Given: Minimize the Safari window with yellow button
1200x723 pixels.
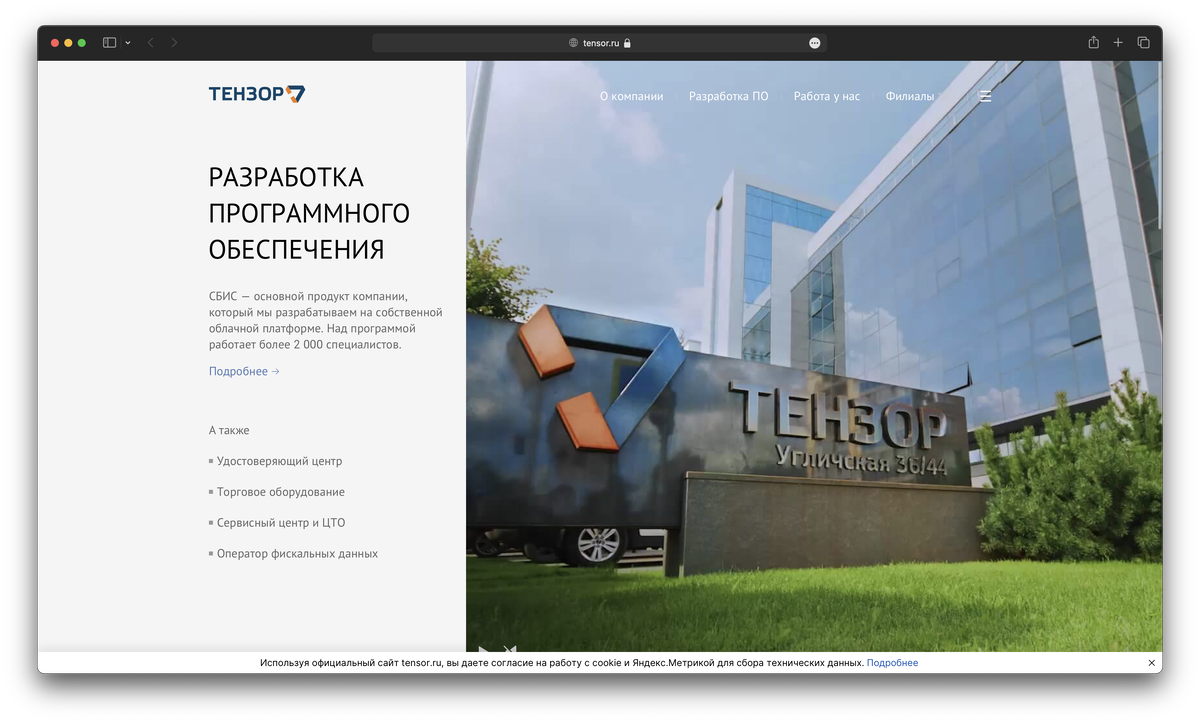Looking at the screenshot, I should click(x=68, y=43).
